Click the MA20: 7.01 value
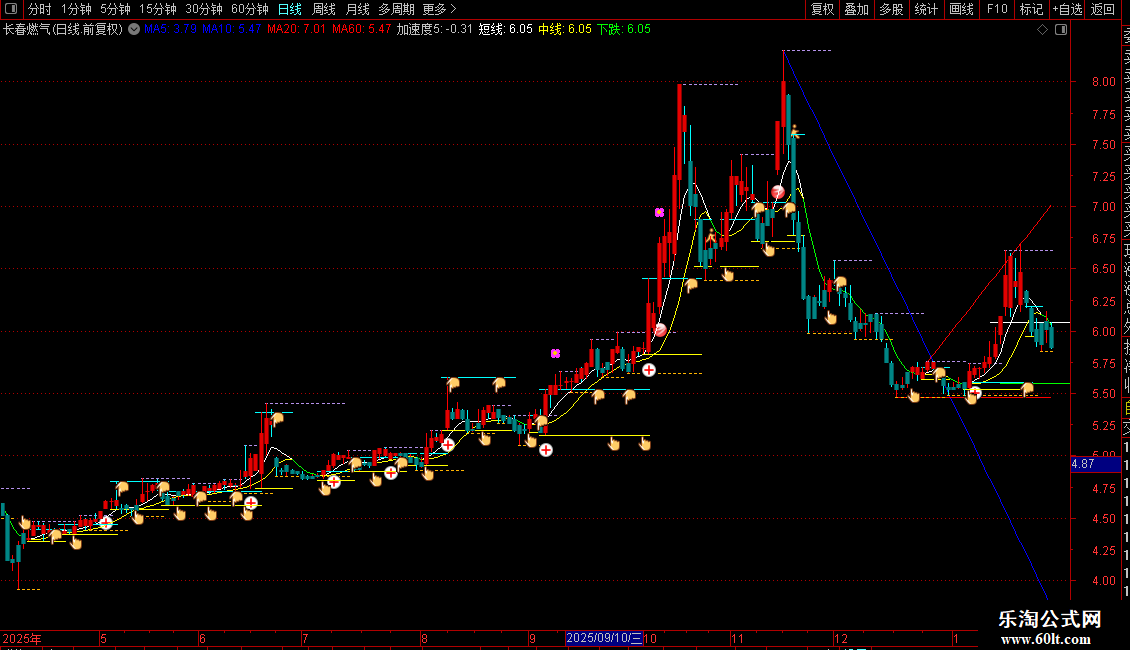Viewport: 1130px width, 650px height. (x=296, y=30)
